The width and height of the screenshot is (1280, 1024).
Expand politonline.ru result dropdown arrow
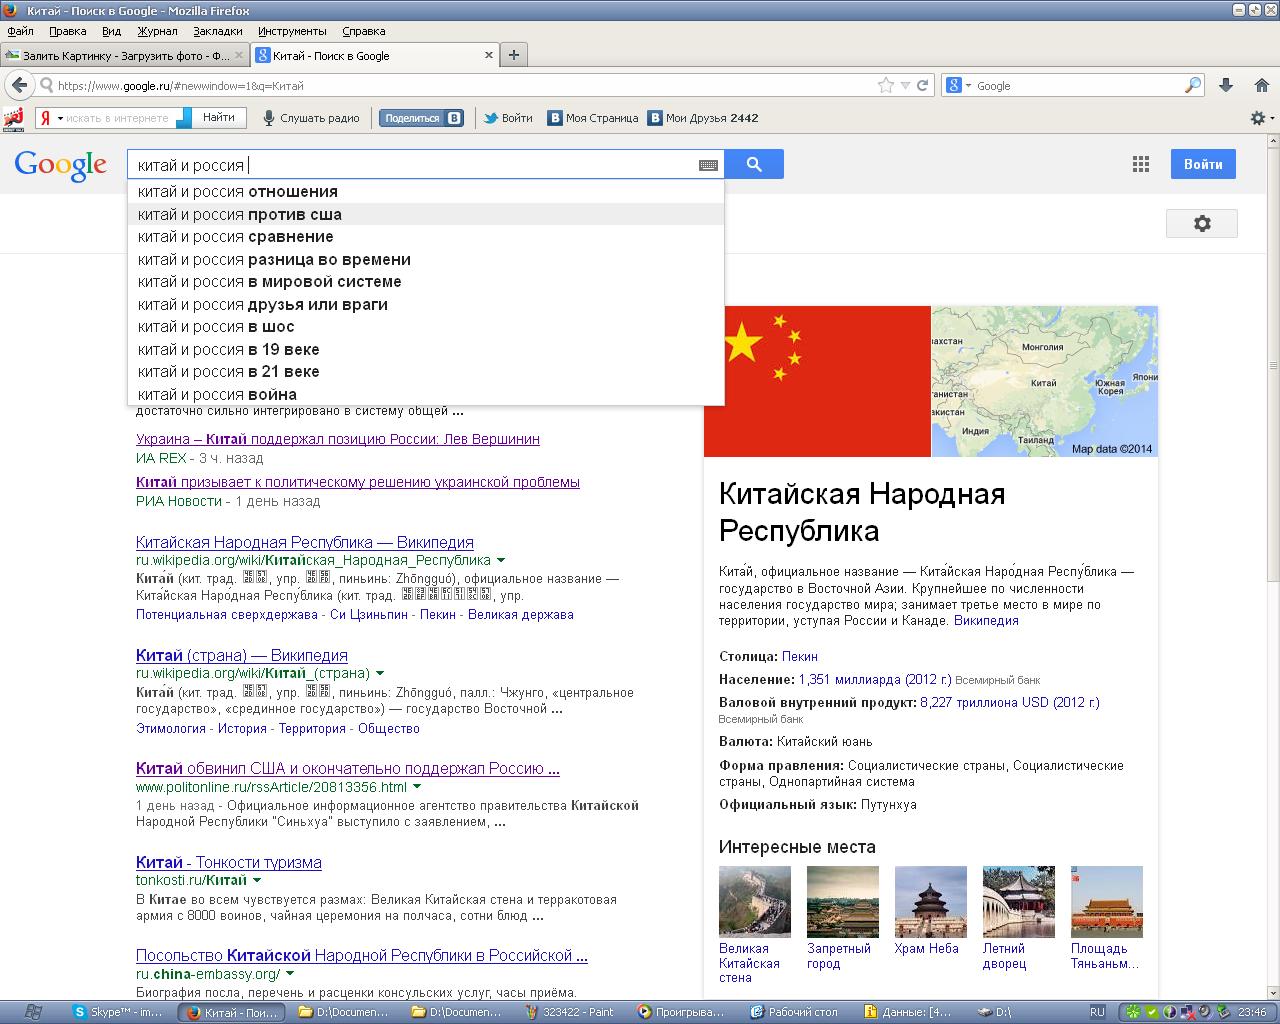(417, 787)
